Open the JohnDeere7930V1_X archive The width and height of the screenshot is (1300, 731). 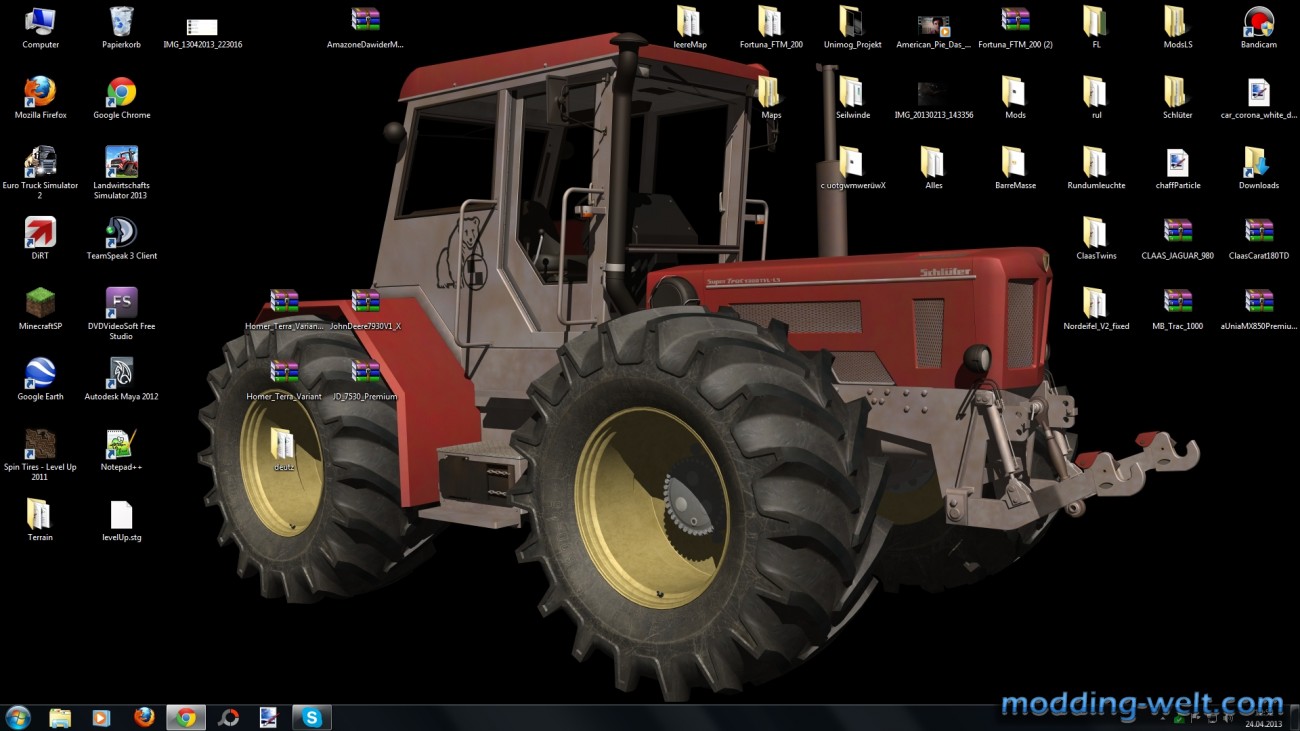[x=365, y=309]
